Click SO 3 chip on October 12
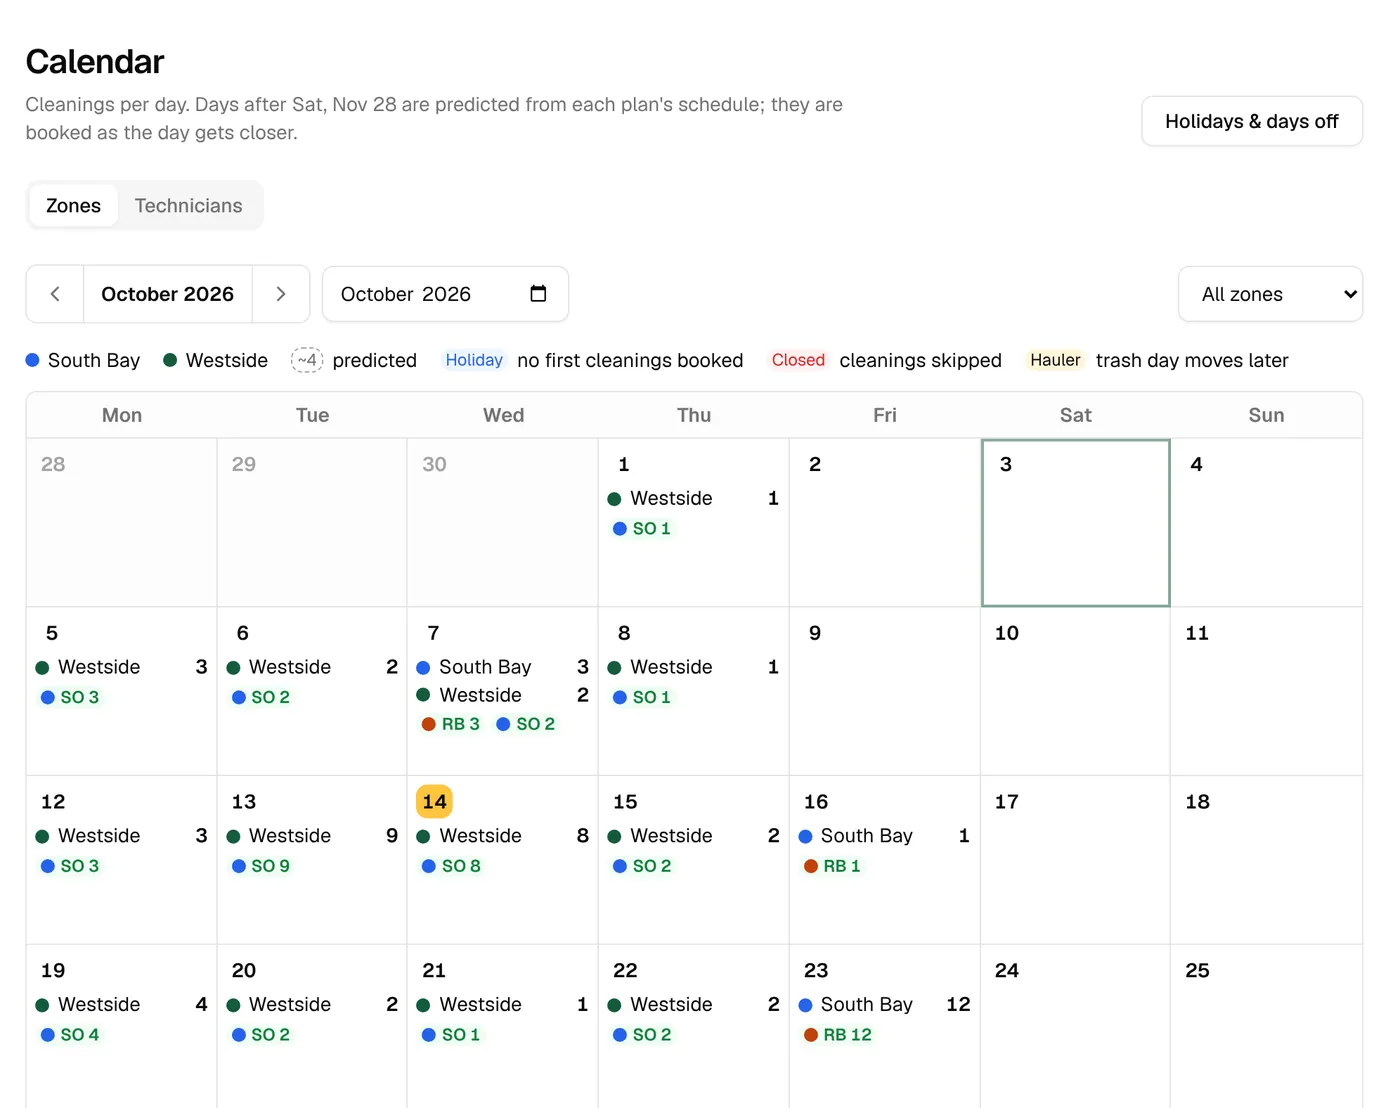This screenshot has height=1108, width=1400. pyautogui.click(x=70, y=866)
